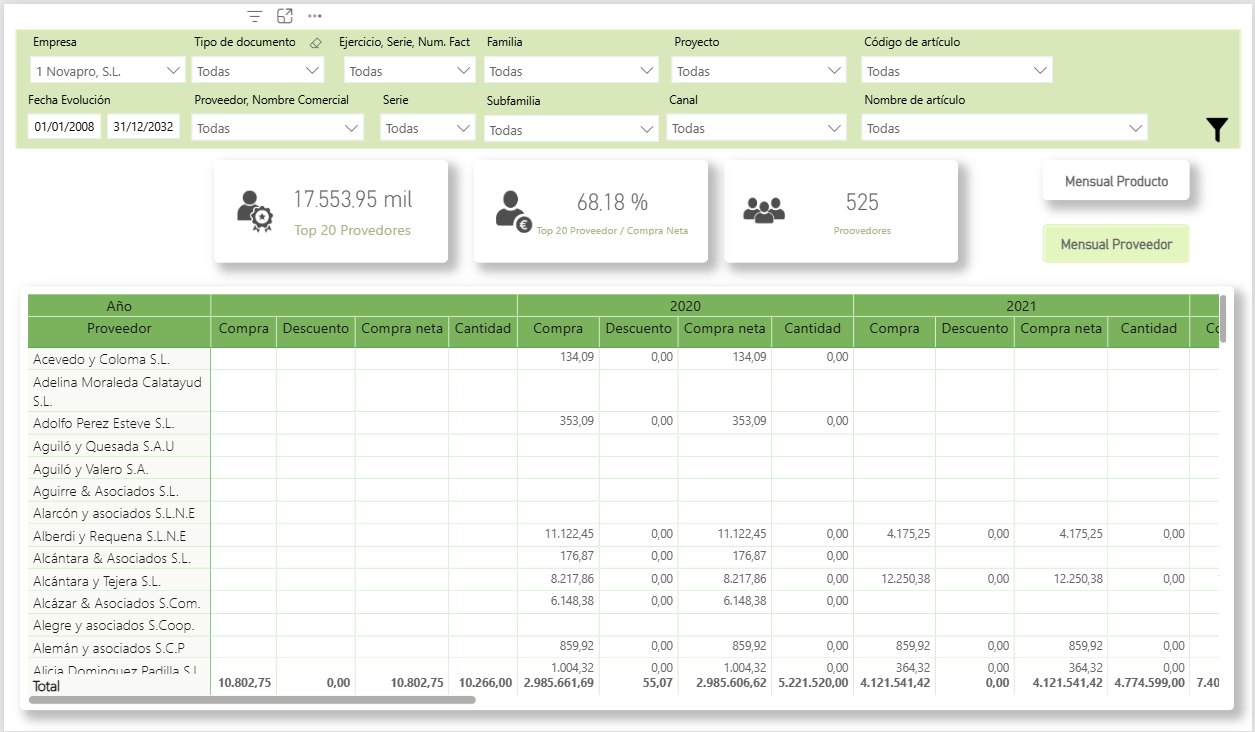
Task: Click the end date field 31/12/2032
Action: coord(143,127)
